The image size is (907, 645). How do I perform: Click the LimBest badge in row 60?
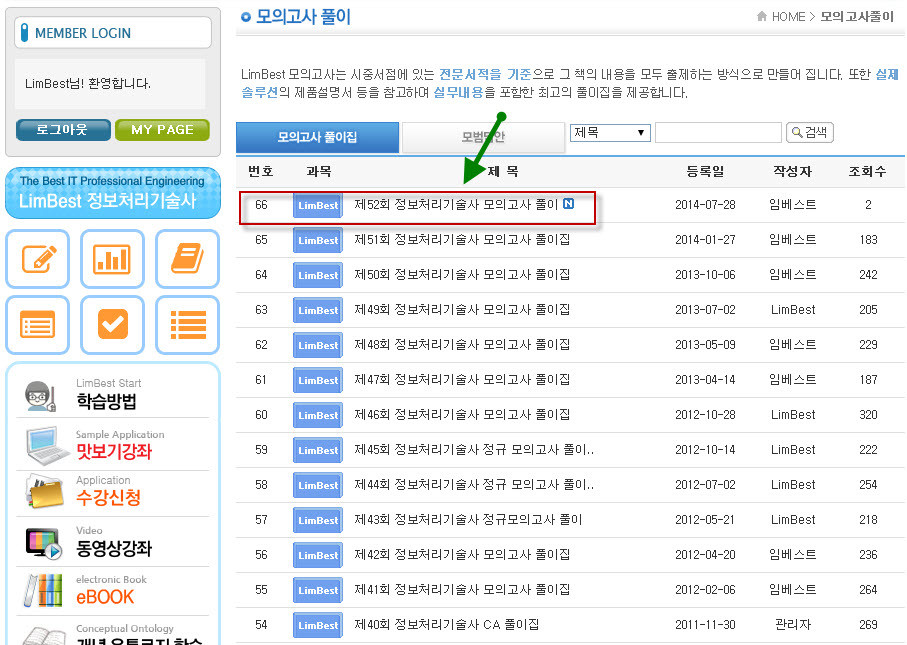318,415
